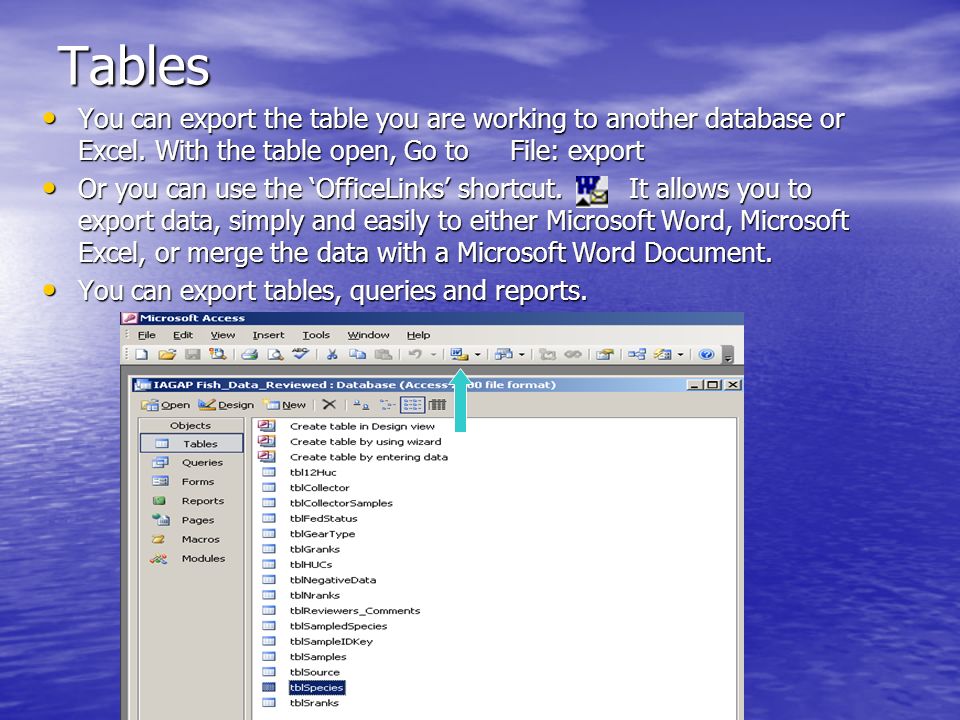
Task: Click the Properties toolbar icon
Action: point(604,354)
